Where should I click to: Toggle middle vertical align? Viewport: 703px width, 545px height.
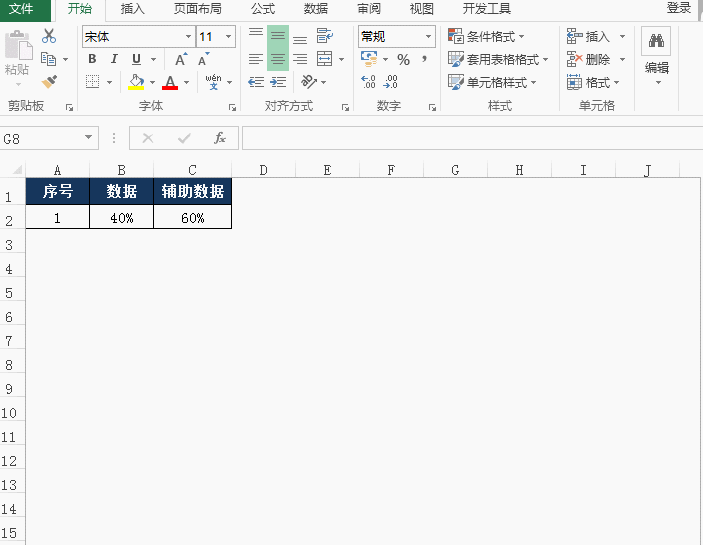[x=278, y=36]
